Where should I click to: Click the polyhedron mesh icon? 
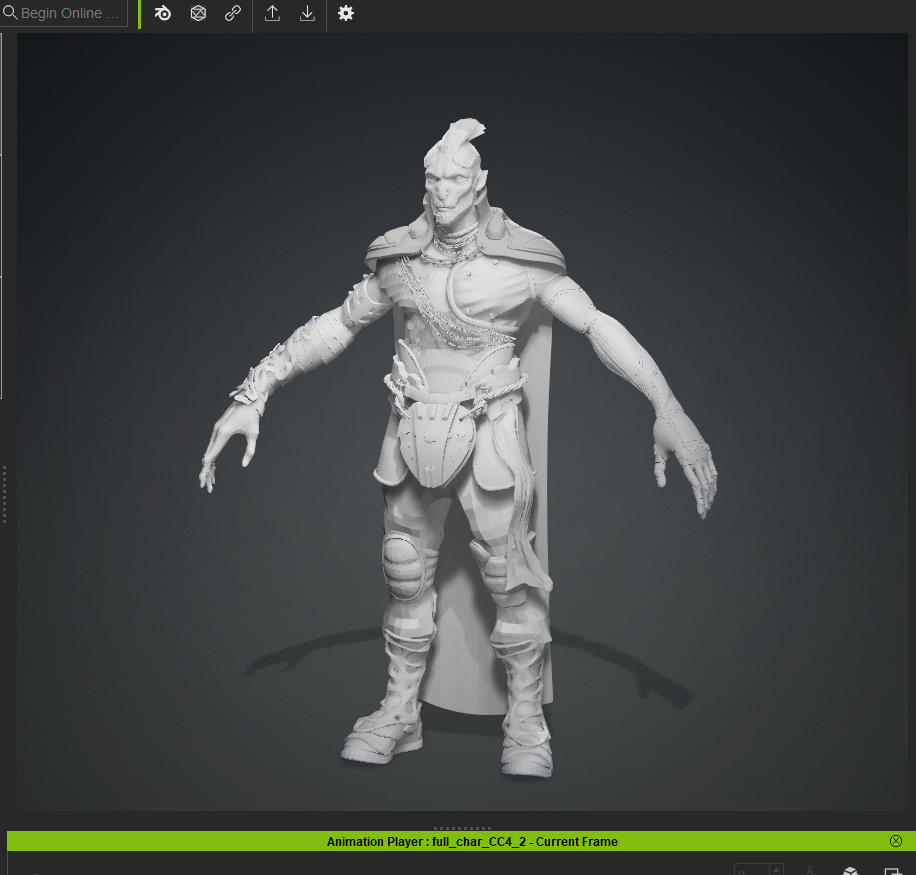(x=198, y=13)
